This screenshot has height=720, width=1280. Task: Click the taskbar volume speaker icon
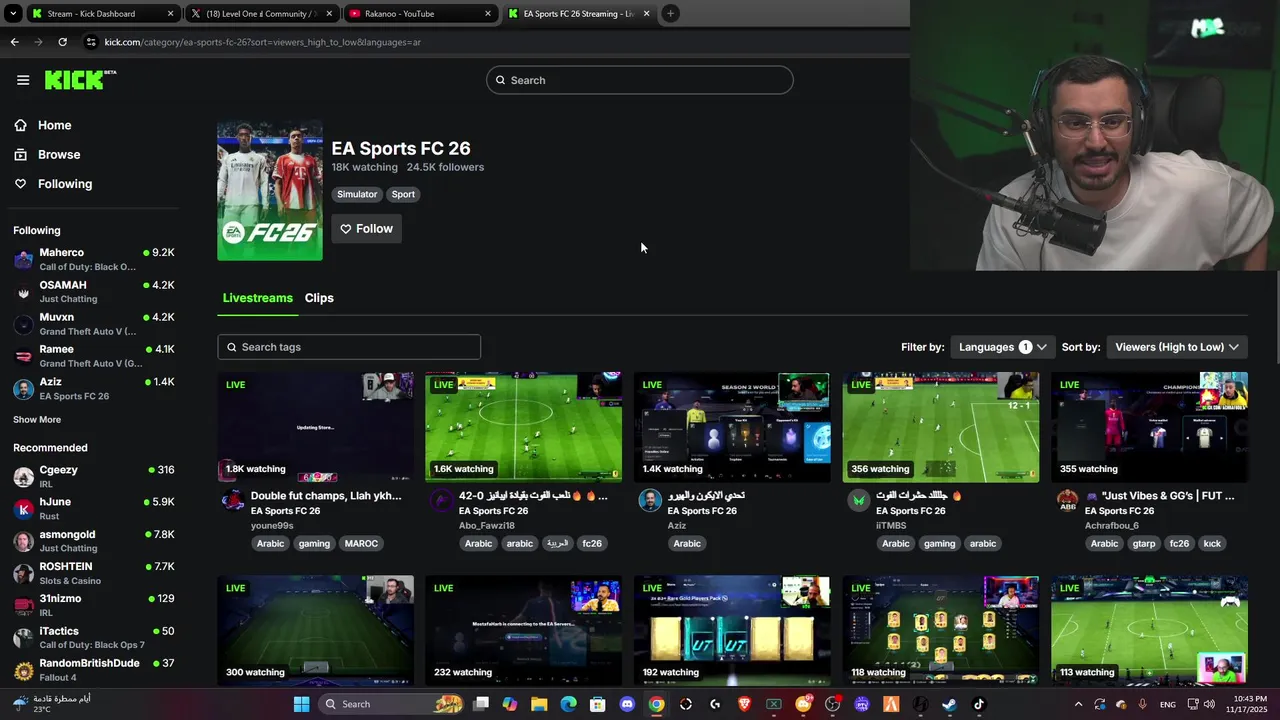[1209, 704]
